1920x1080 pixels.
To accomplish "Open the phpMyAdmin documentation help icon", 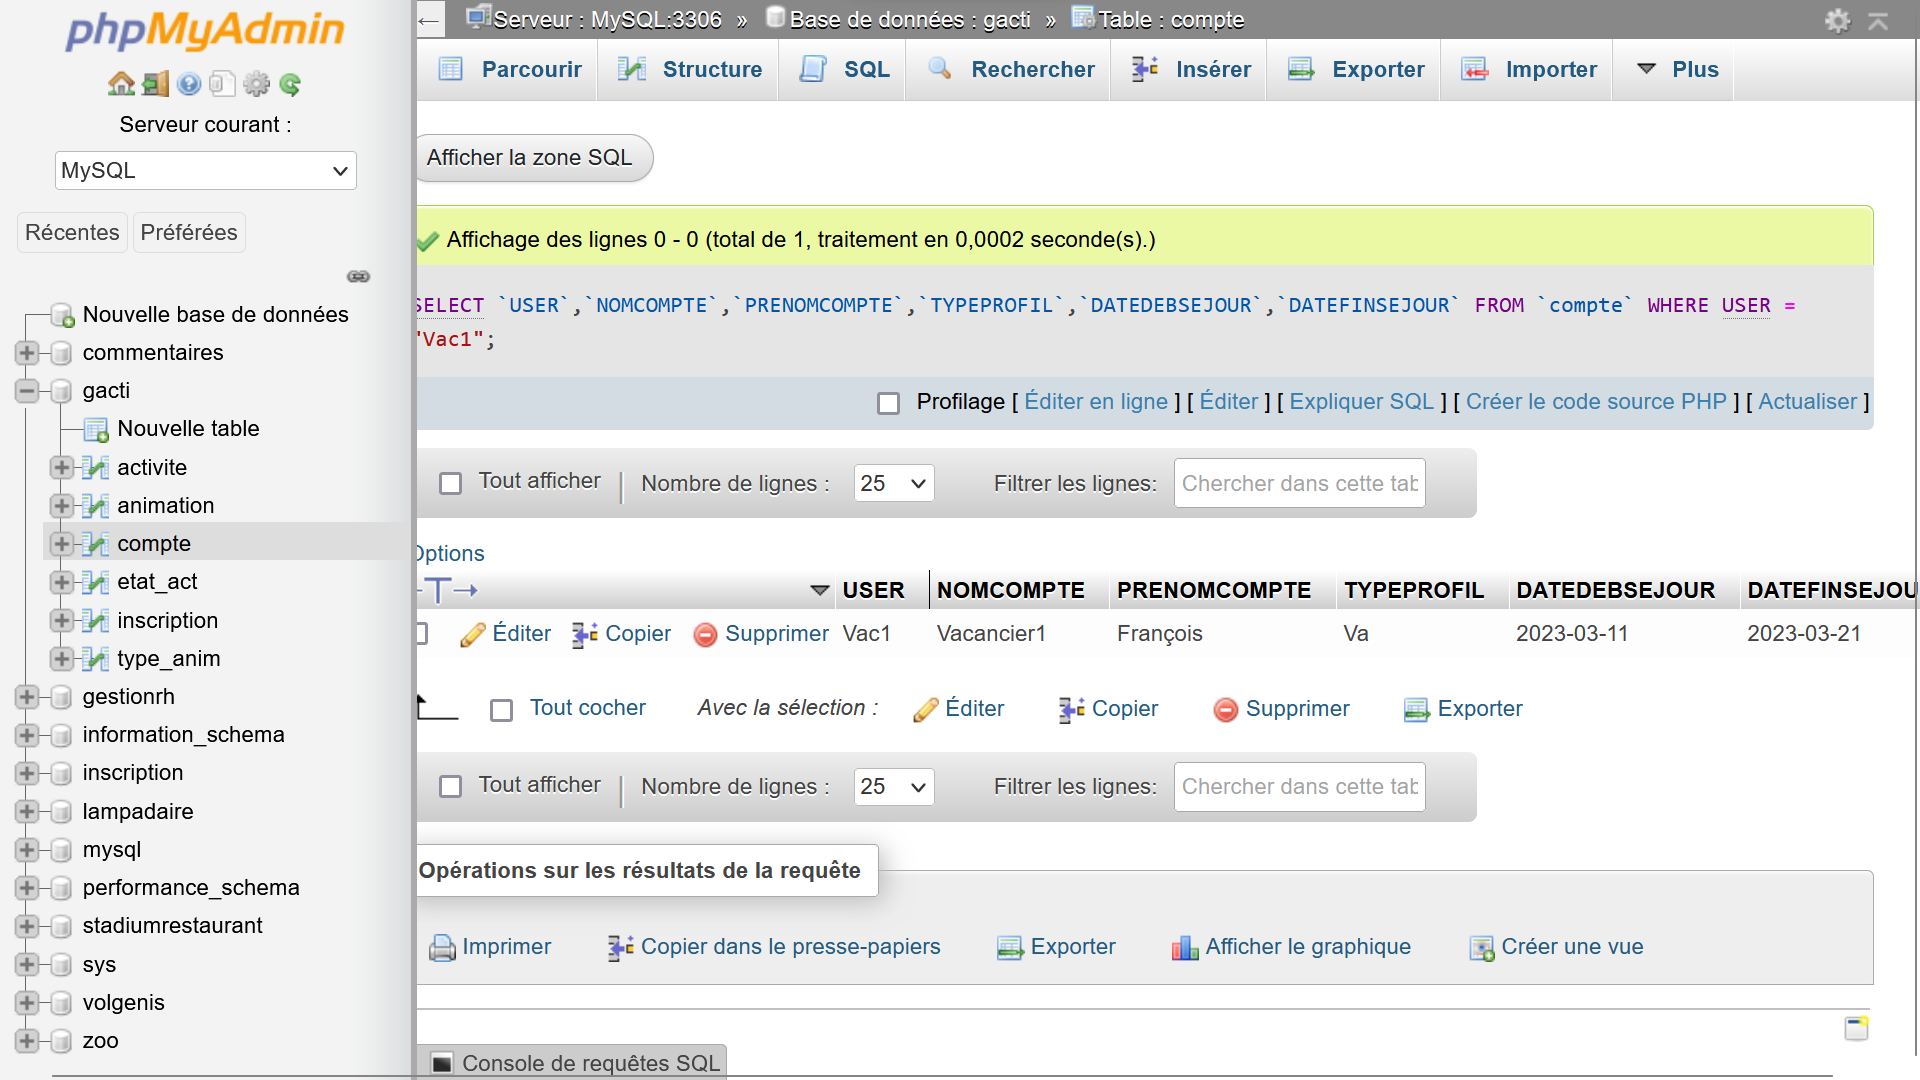I will [x=189, y=84].
